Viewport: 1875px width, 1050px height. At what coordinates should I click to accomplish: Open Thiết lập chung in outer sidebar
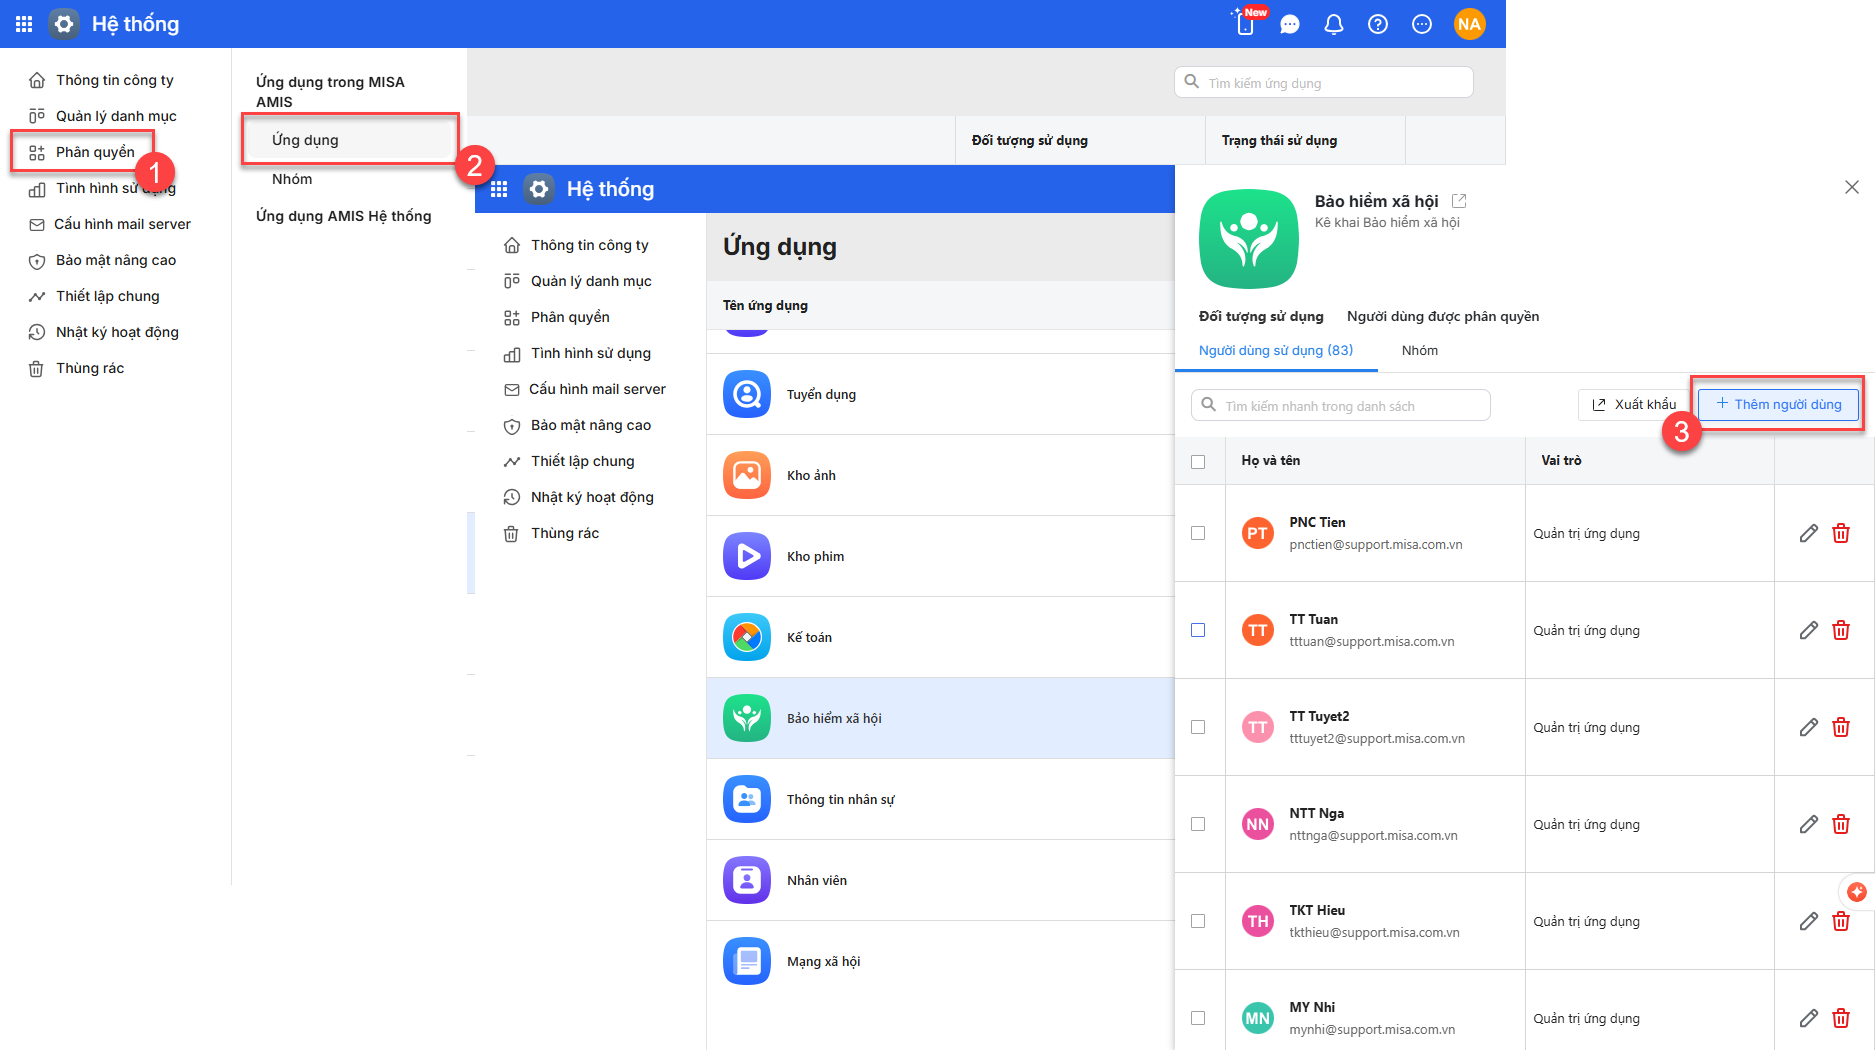[108, 296]
